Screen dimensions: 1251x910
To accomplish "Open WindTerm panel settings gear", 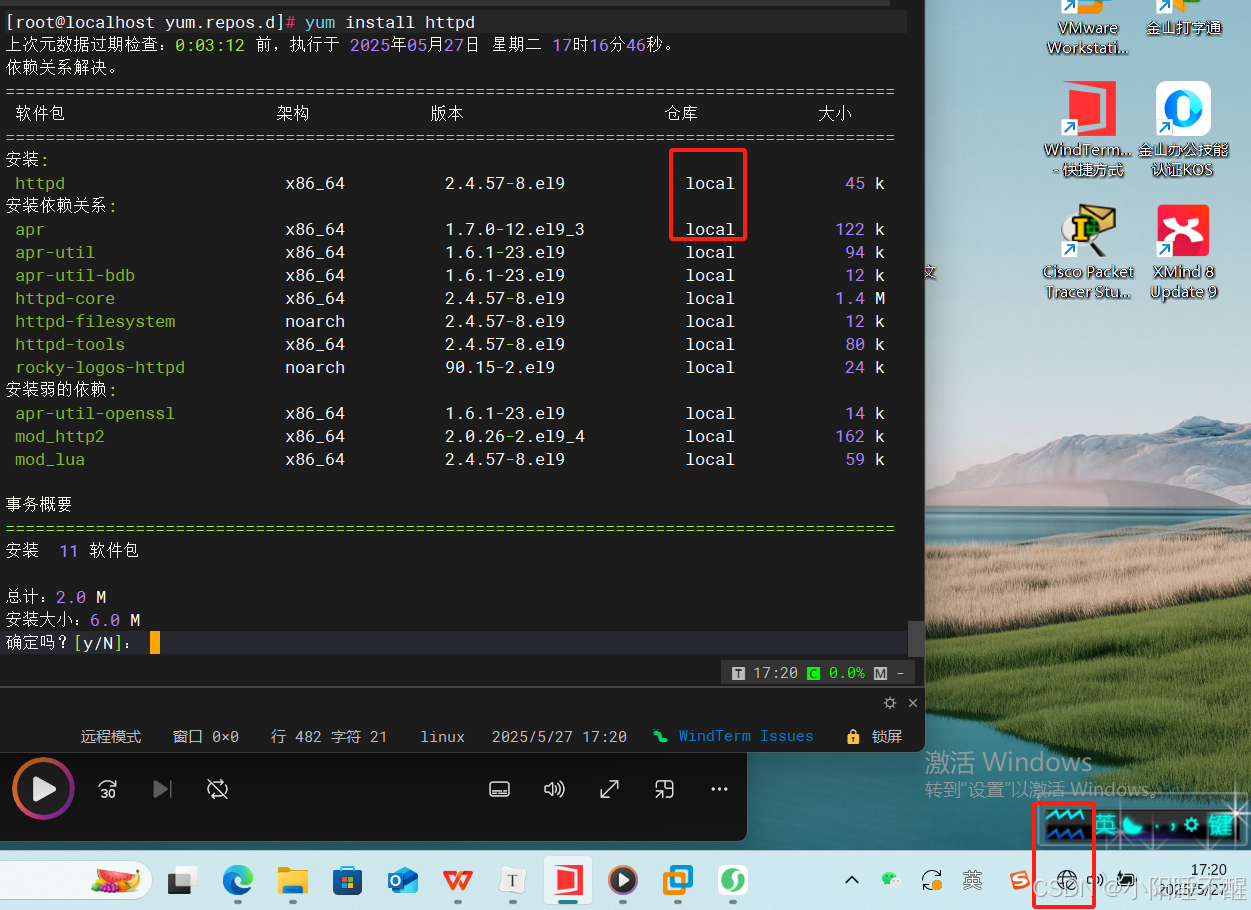I will (890, 703).
